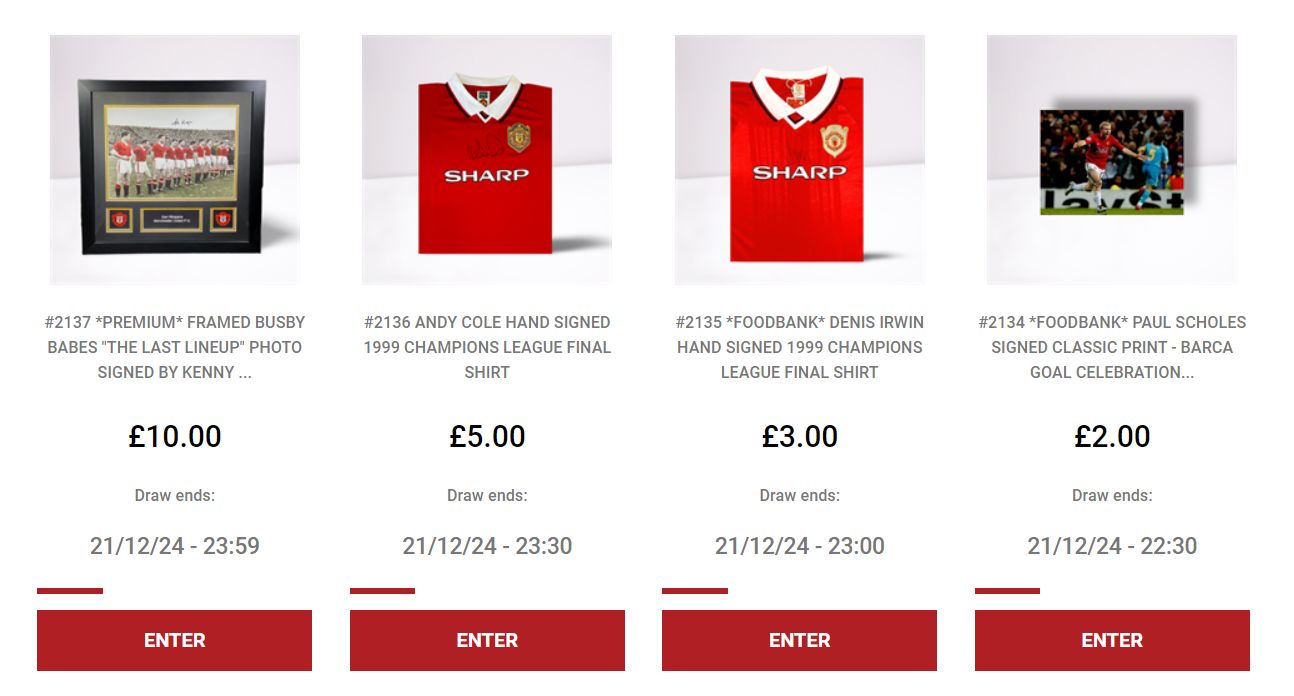Screen dimensions: 1294x696
Task: Click the progress bar under the 22:30 draw
Action: pyautogui.click(x=1007, y=591)
